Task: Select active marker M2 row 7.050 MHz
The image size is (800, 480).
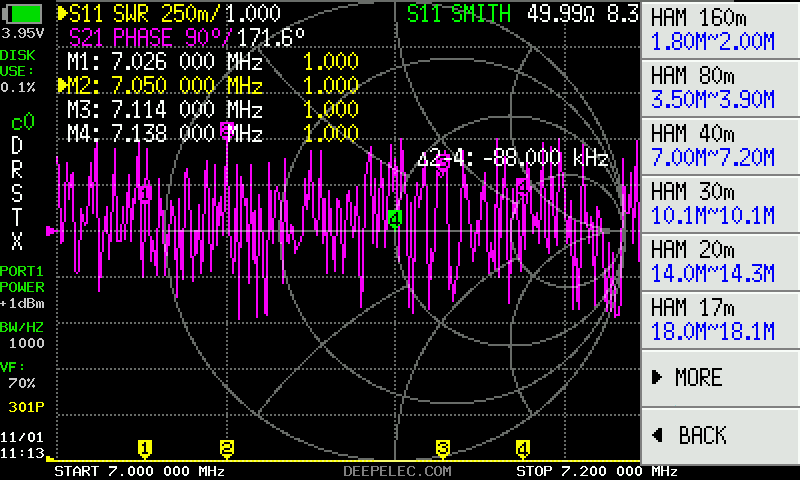Action: tap(213, 85)
